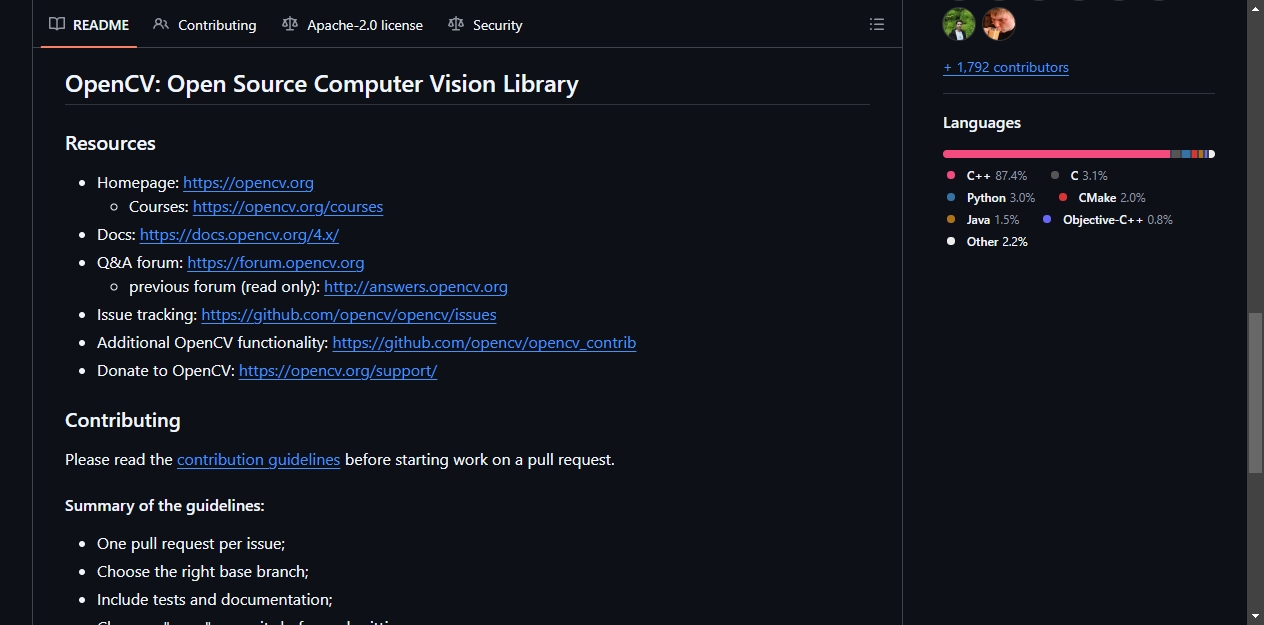Click the orange dot beside Java

coord(951,220)
